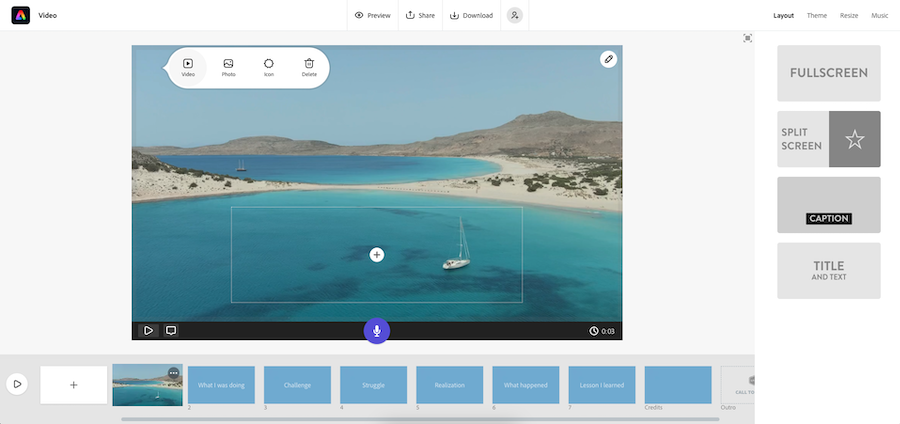The height and width of the screenshot is (424, 900).
Task: Click the Download button
Action: (471, 15)
